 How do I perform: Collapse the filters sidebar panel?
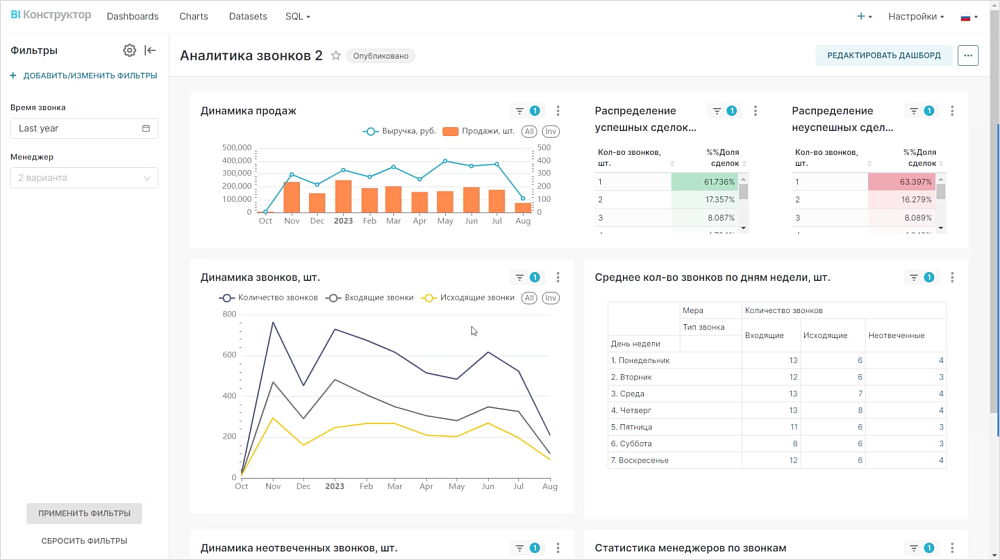(x=150, y=50)
